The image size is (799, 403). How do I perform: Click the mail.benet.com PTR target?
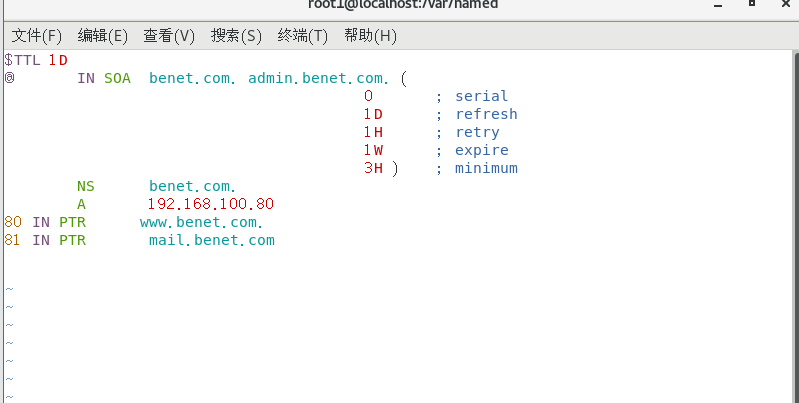211,240
